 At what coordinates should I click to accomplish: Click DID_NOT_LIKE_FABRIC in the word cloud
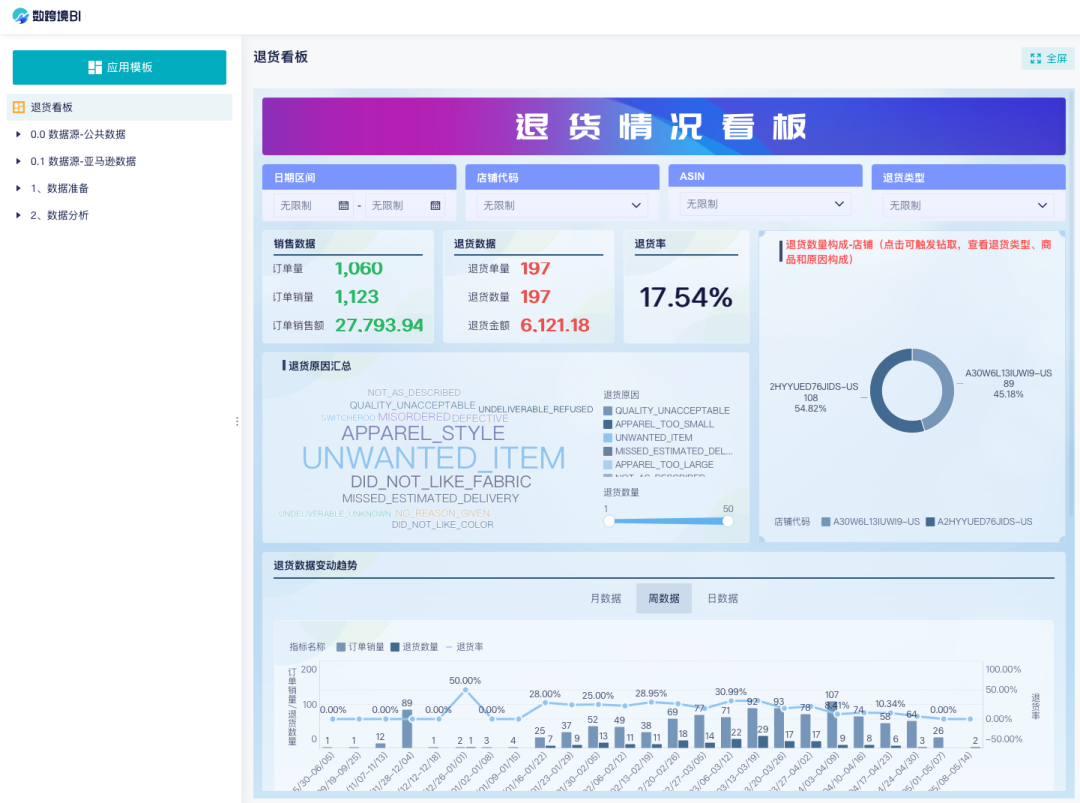pyautogui.click(x=441, y=481)
